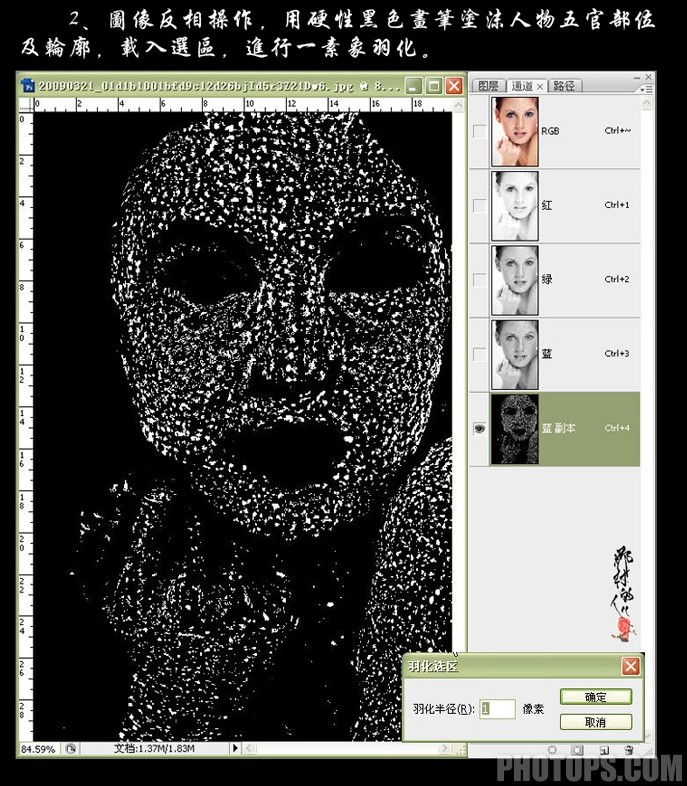Image resolution: width=687 pixels, height=786 pixels.
Task: Create new channel icon at panel bottom
Action: point(604,750)
